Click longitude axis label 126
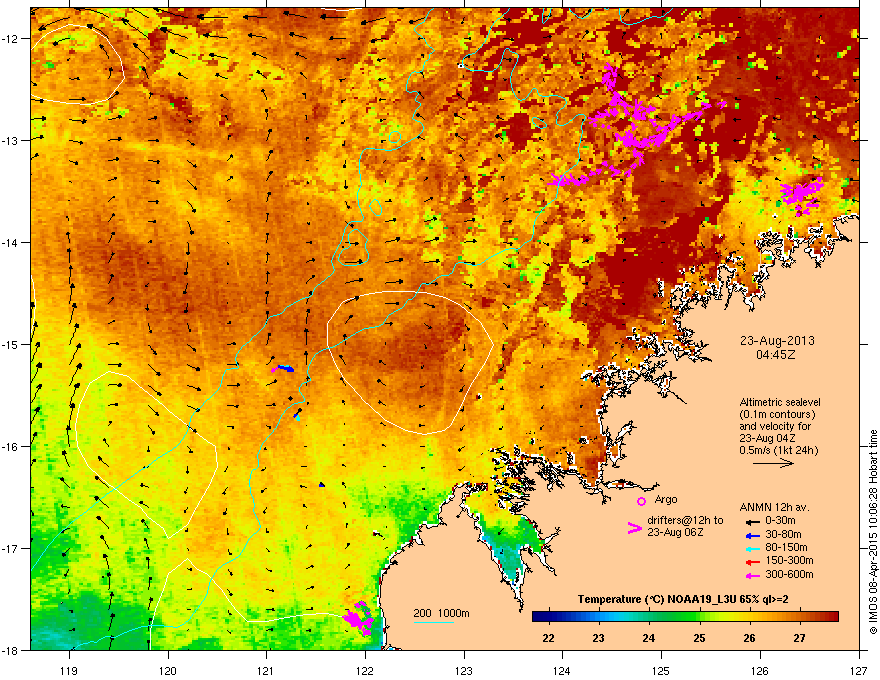880x680 pixels. [760, 670]
